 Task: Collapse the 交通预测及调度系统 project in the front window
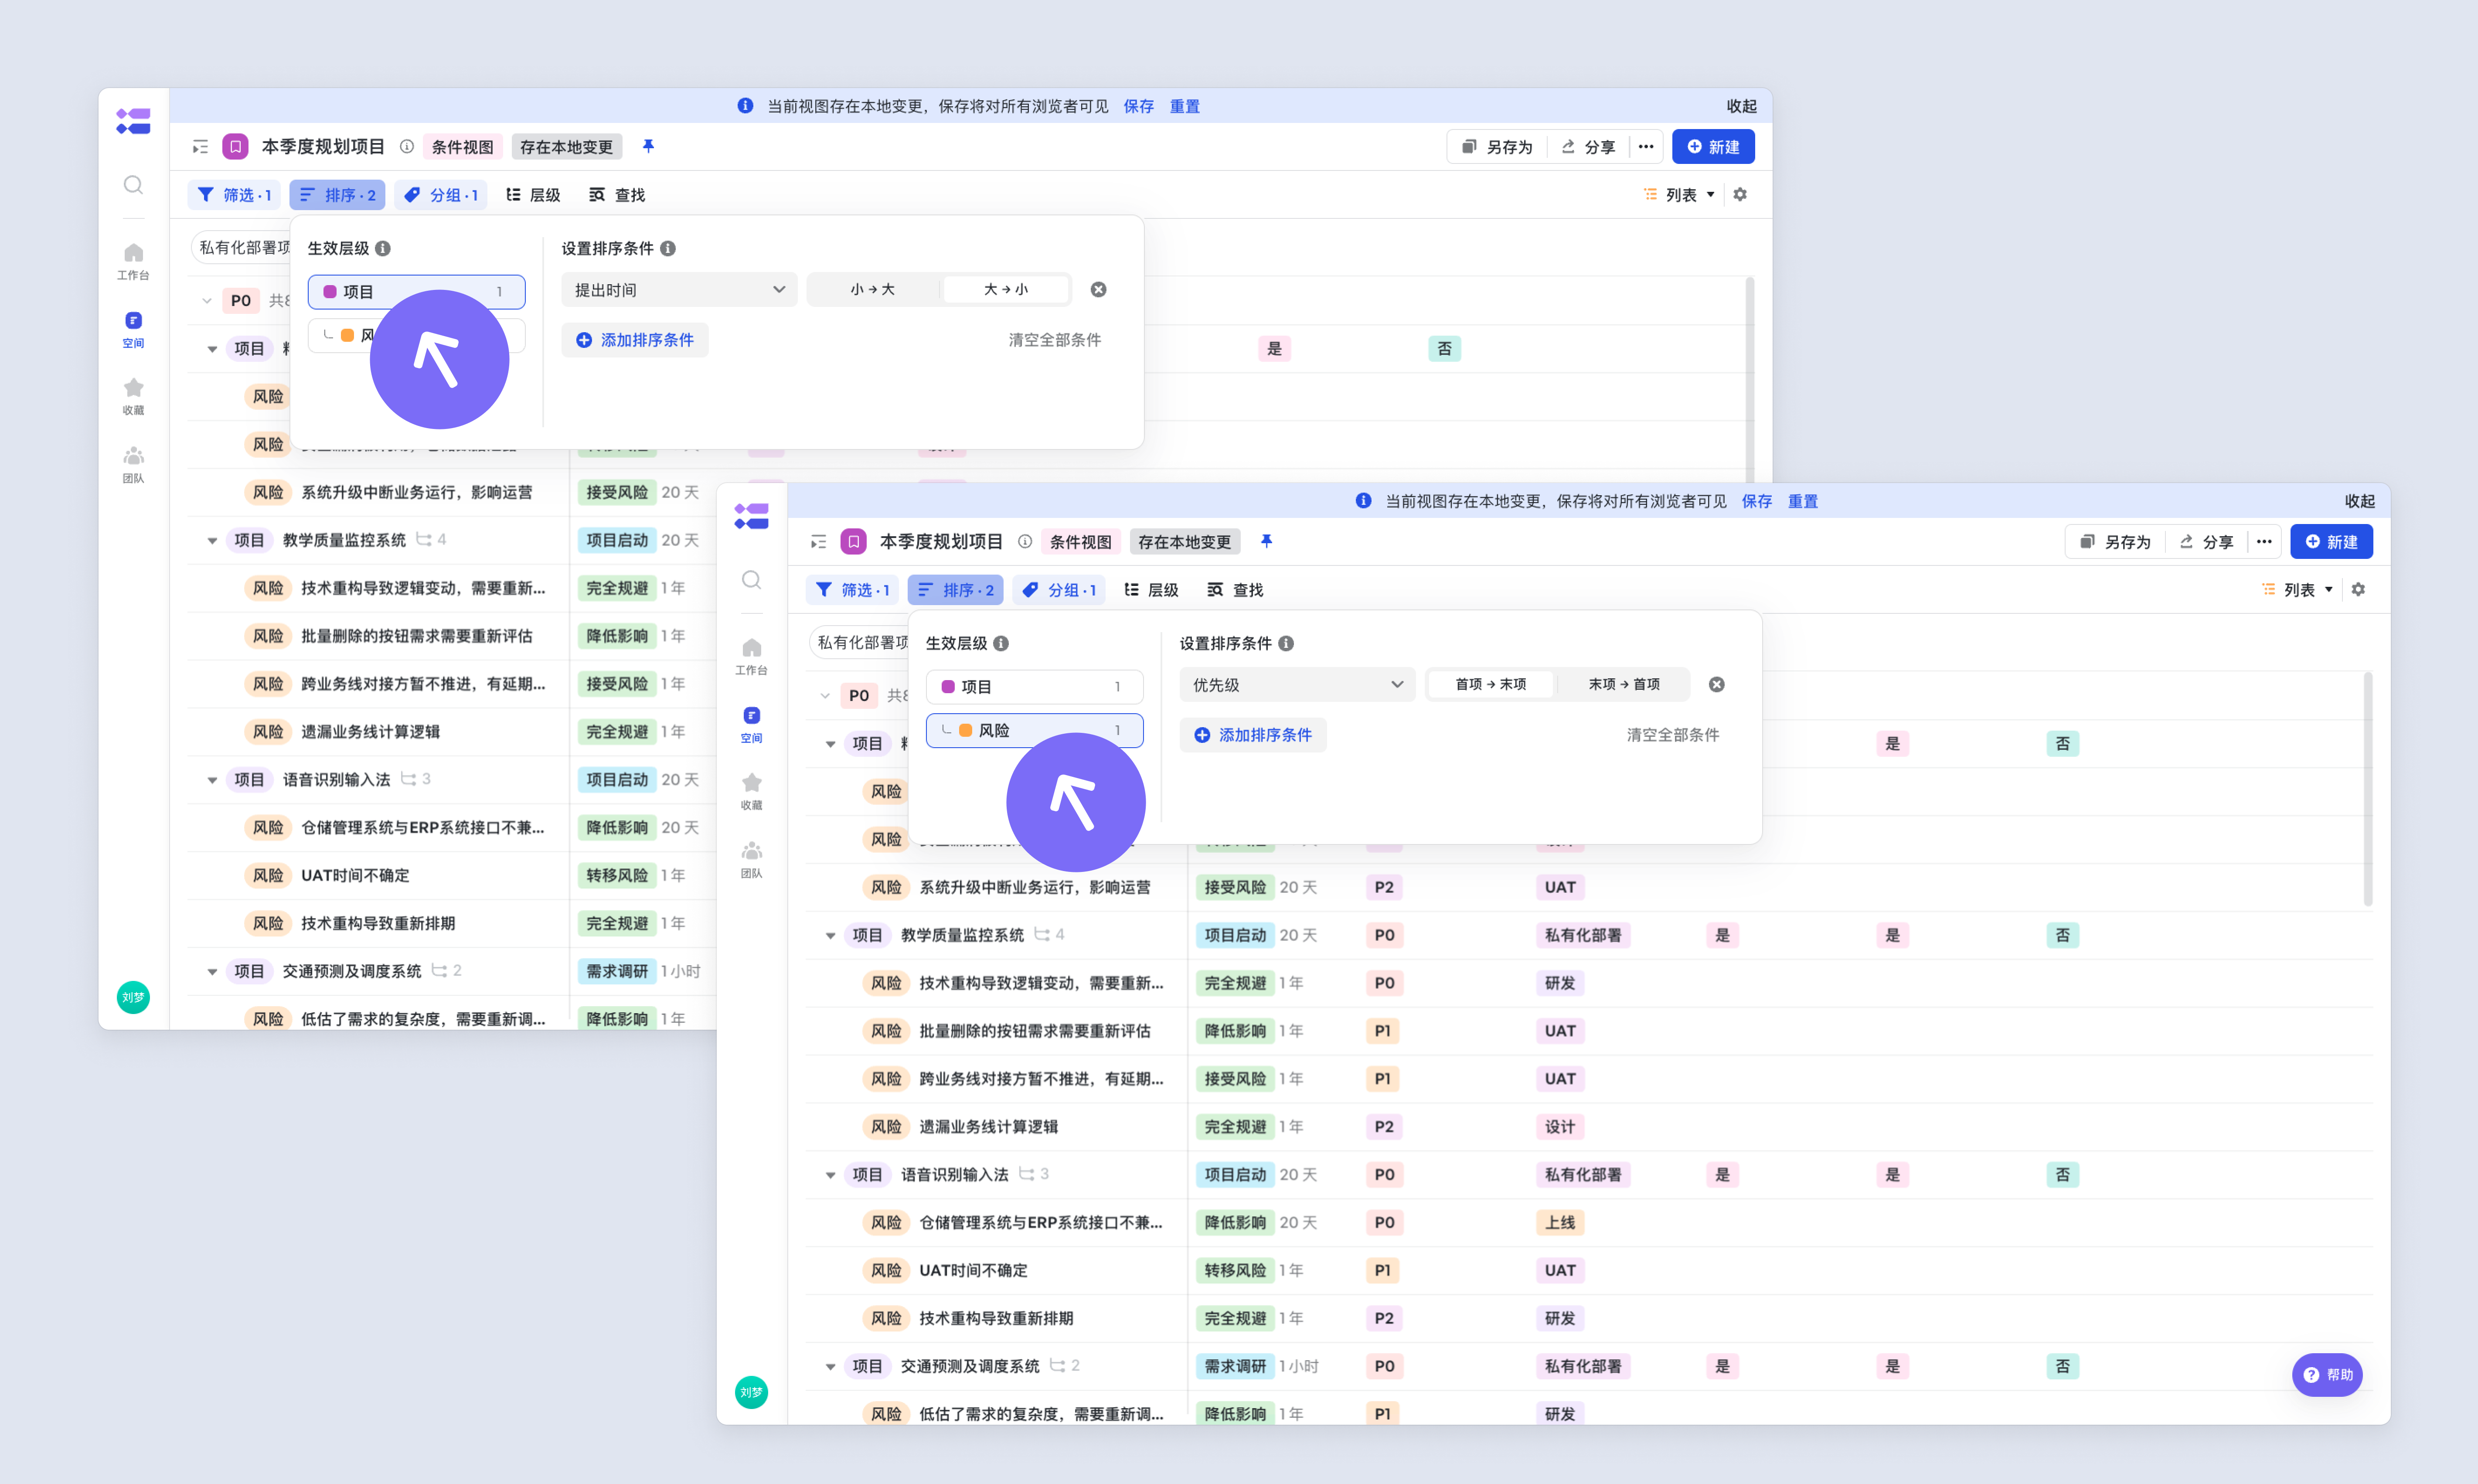[830, 1367]
